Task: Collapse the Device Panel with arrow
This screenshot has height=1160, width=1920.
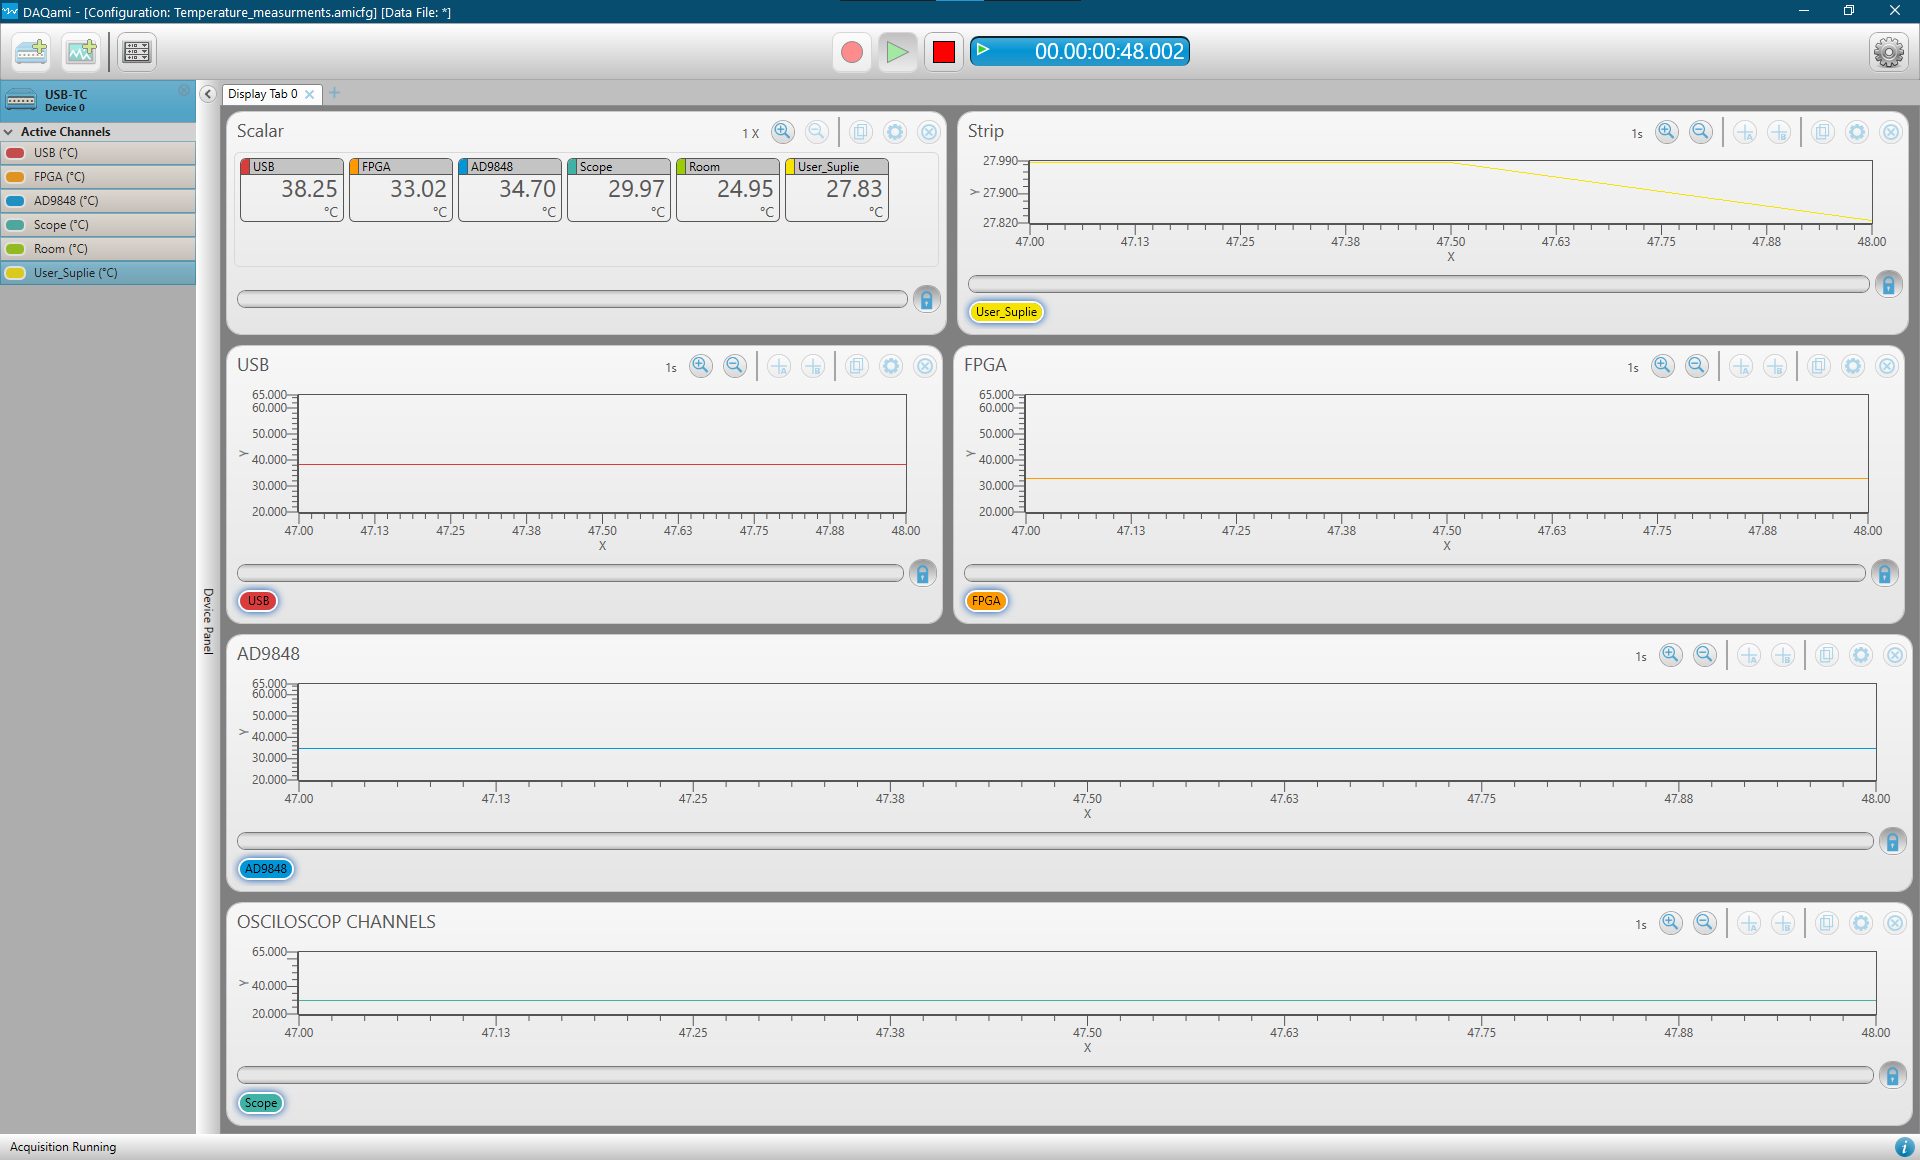Action: coord(208,94)
